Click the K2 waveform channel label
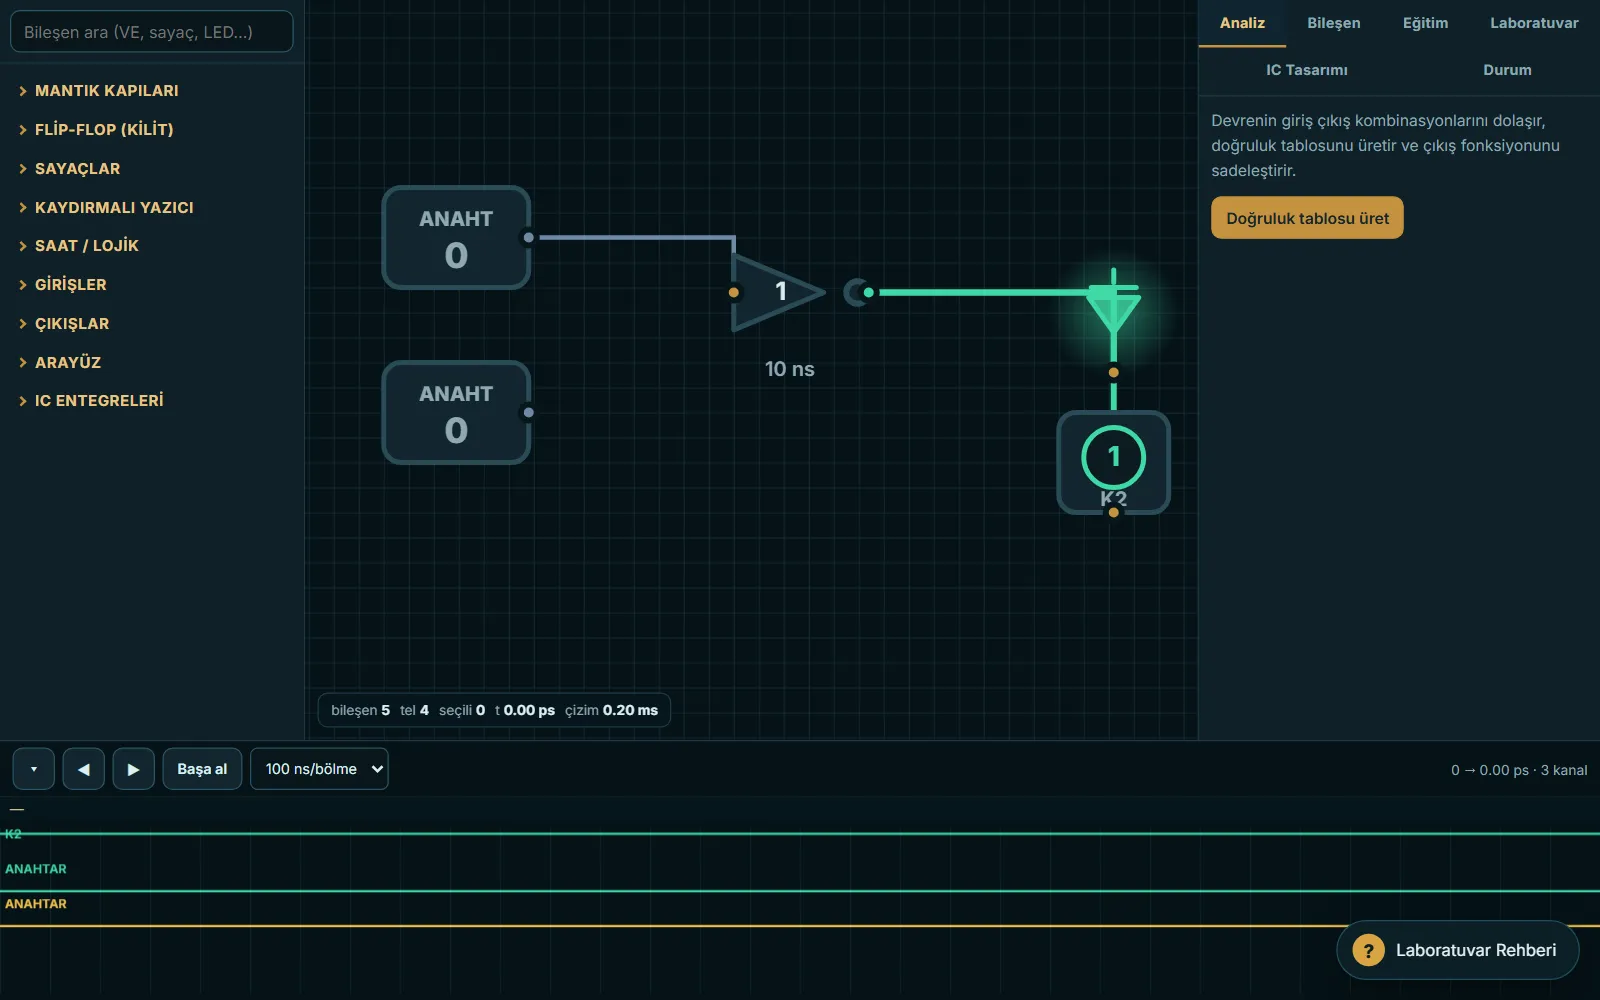This screenshot has width=1600, height=1000. pyautogui.click(x=13, y=834)
